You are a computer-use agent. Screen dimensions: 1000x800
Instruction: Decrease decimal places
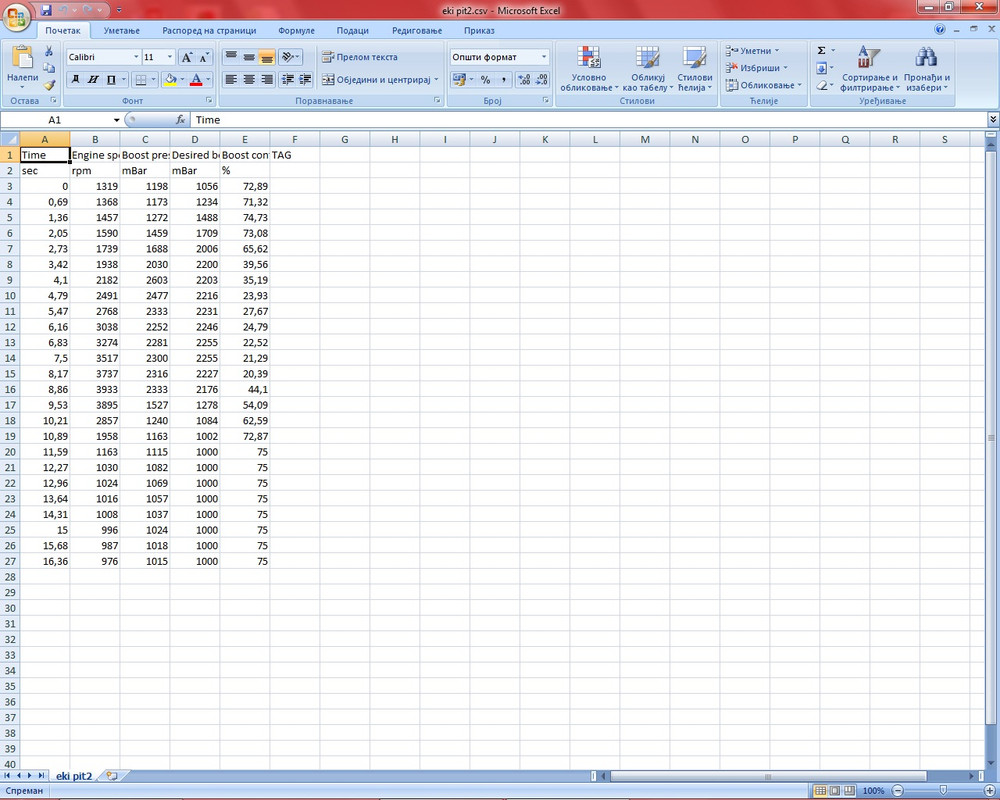pyautogui.click(x=541, y=80)
